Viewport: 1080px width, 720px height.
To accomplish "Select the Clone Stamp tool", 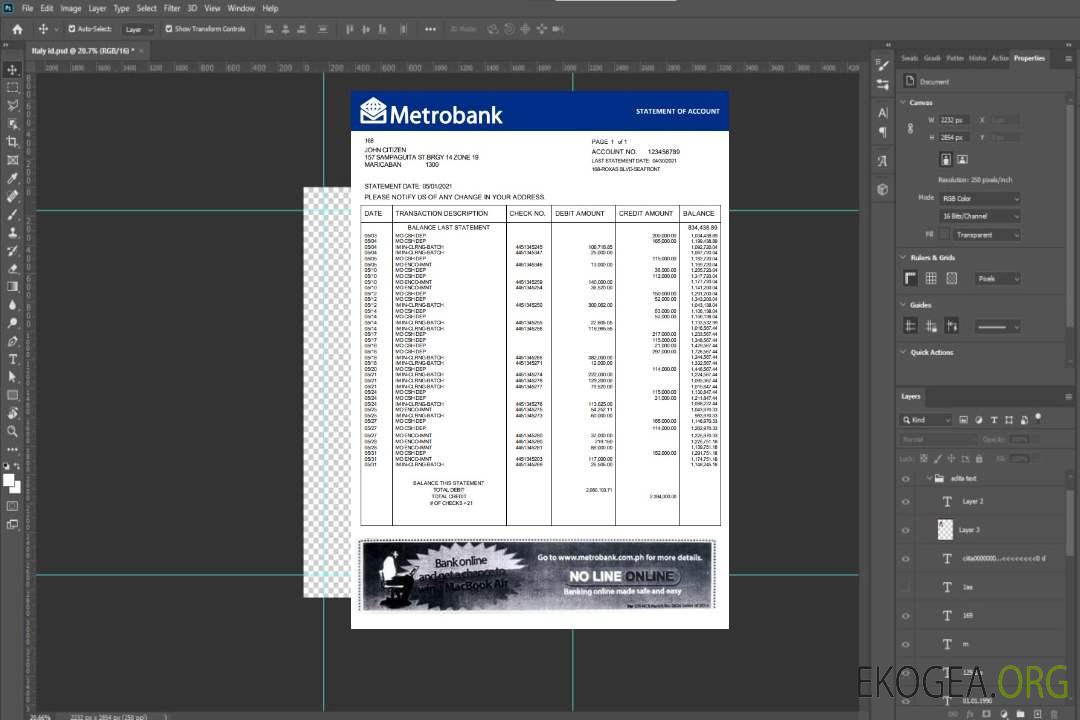I will tap(12, 232).
